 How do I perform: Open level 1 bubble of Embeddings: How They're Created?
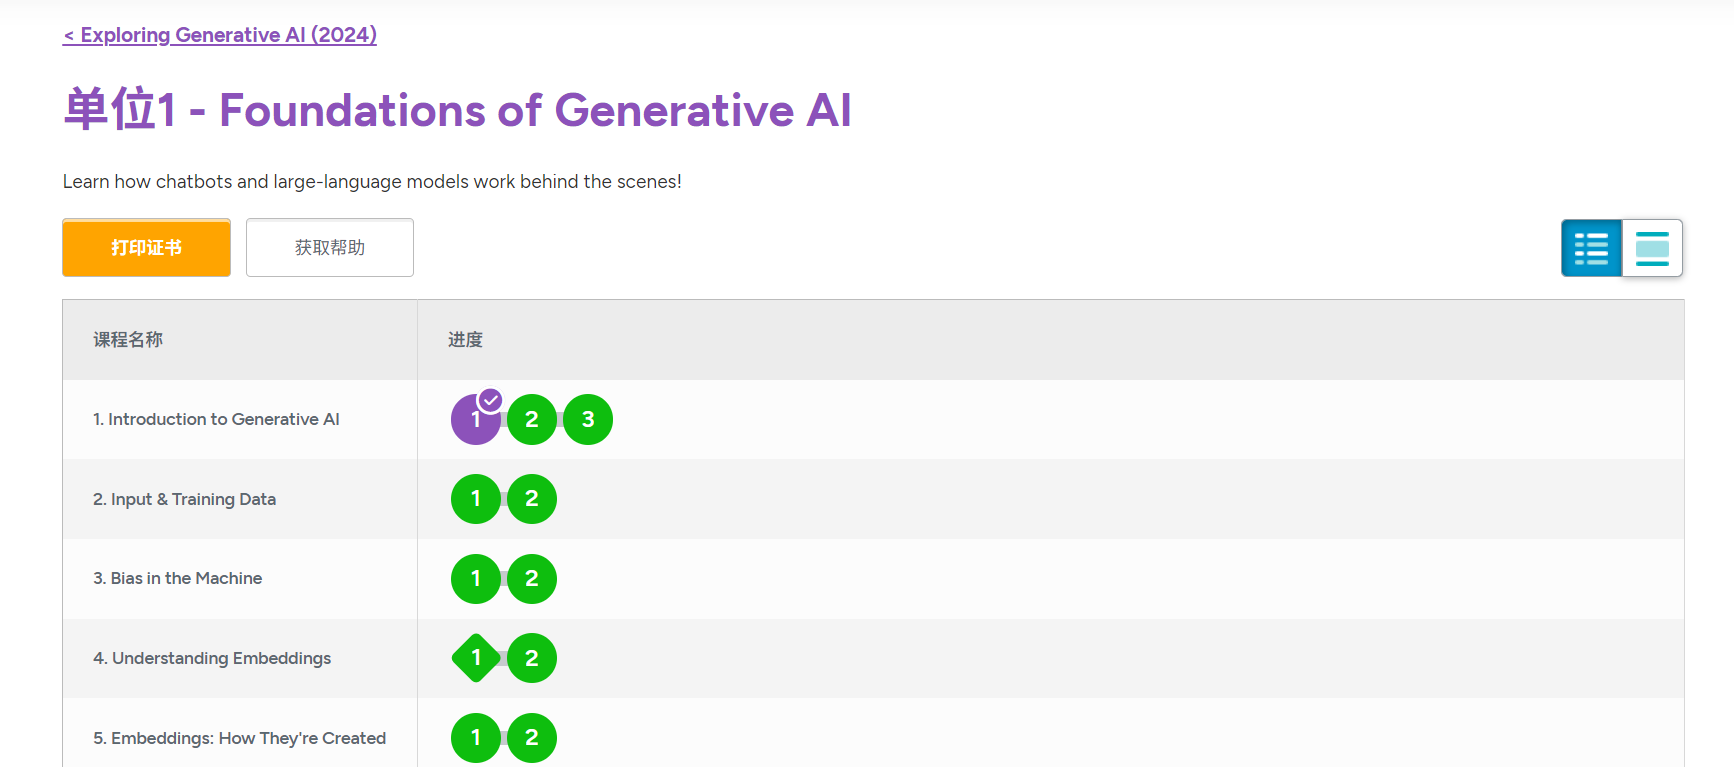tap(476, 738)
